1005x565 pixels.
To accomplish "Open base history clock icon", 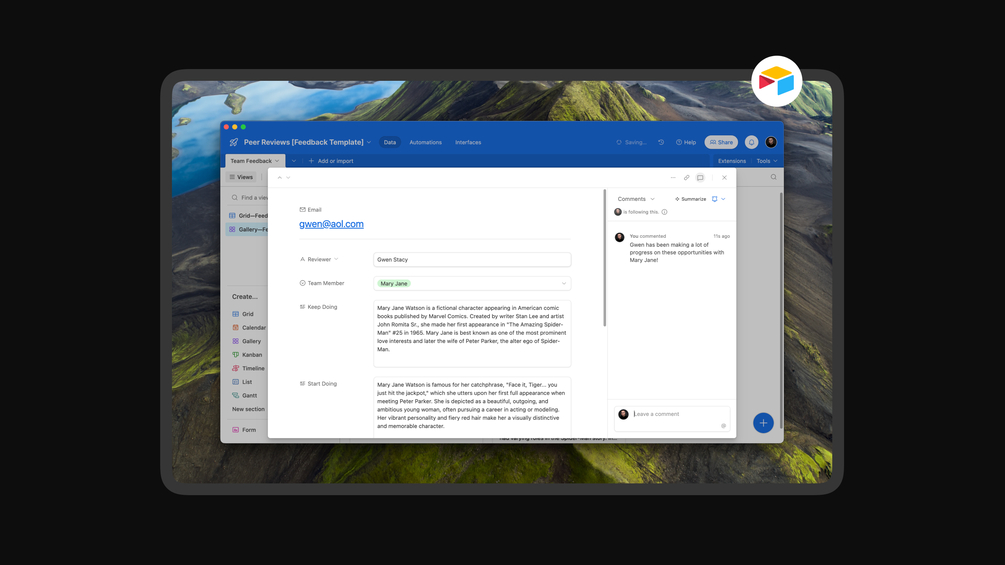I will click(661, 142).
